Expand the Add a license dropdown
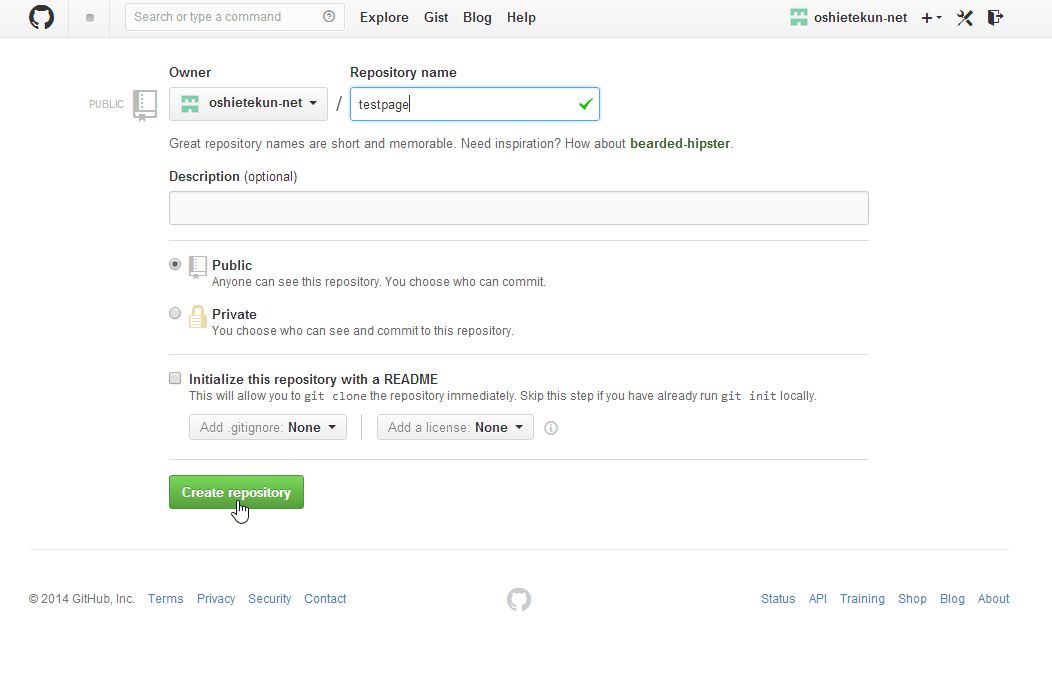Image resolution: width=1052 pixels, height=679 pixels. [455, 427]
